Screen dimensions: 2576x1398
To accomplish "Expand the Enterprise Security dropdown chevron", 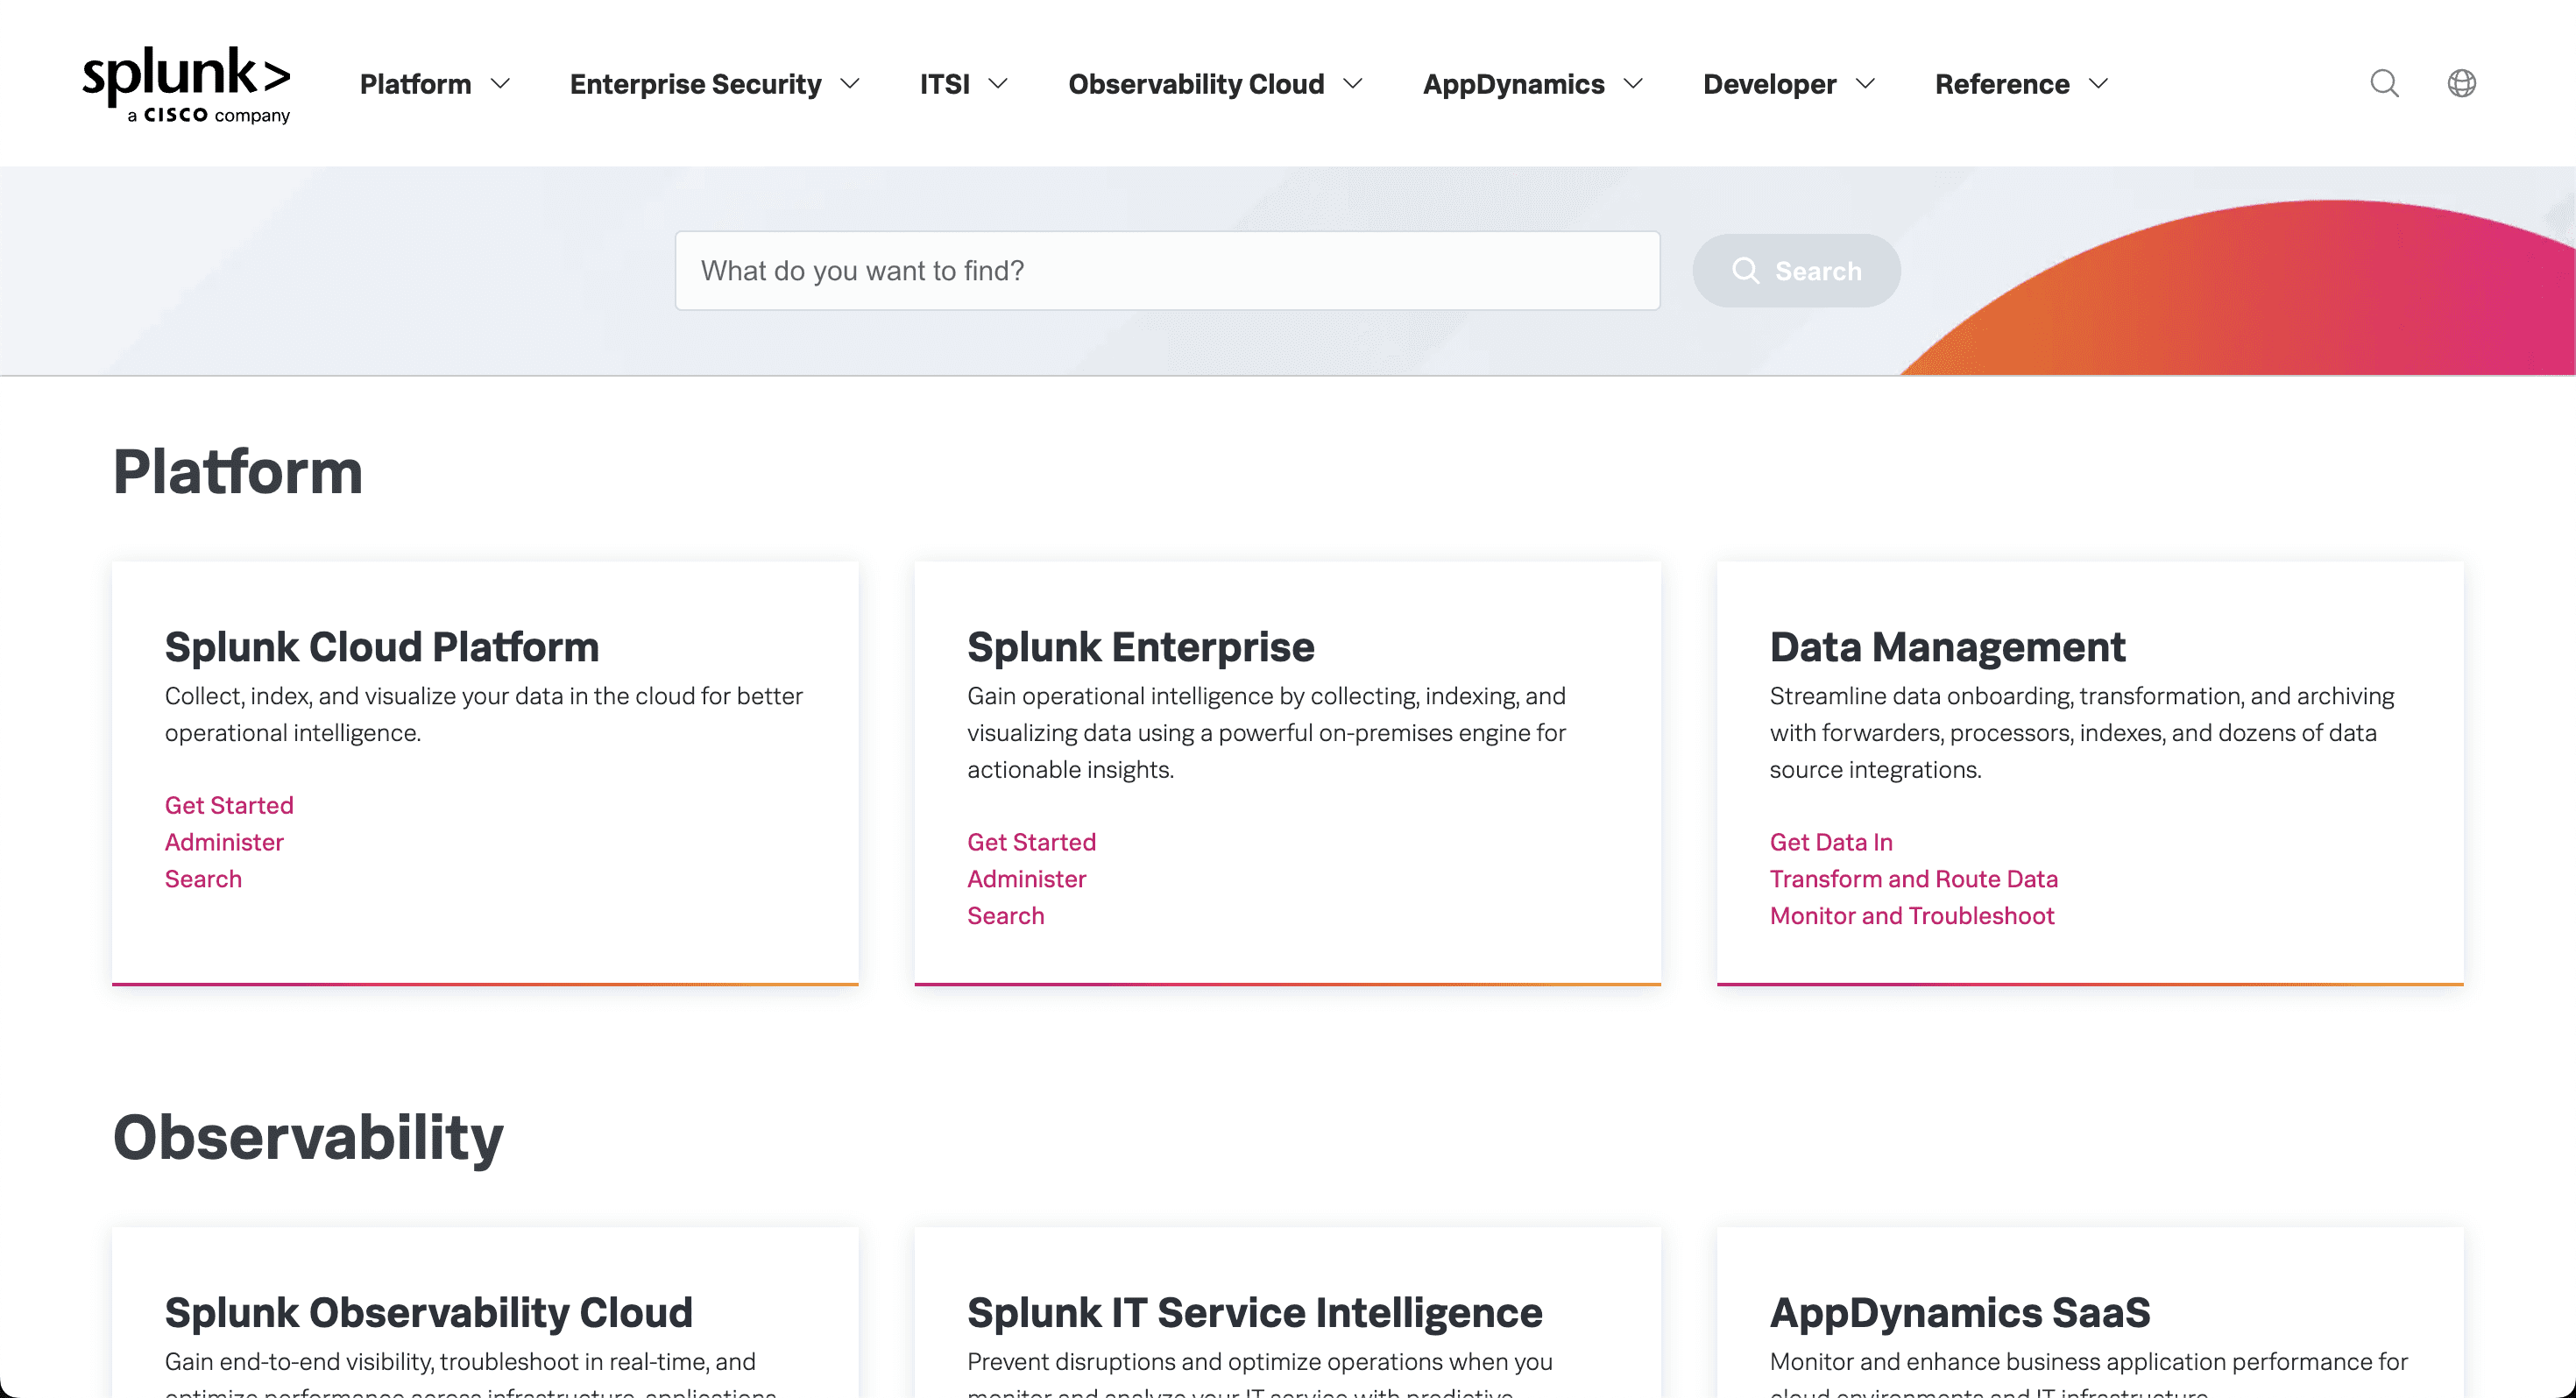I will coord(850,84).
